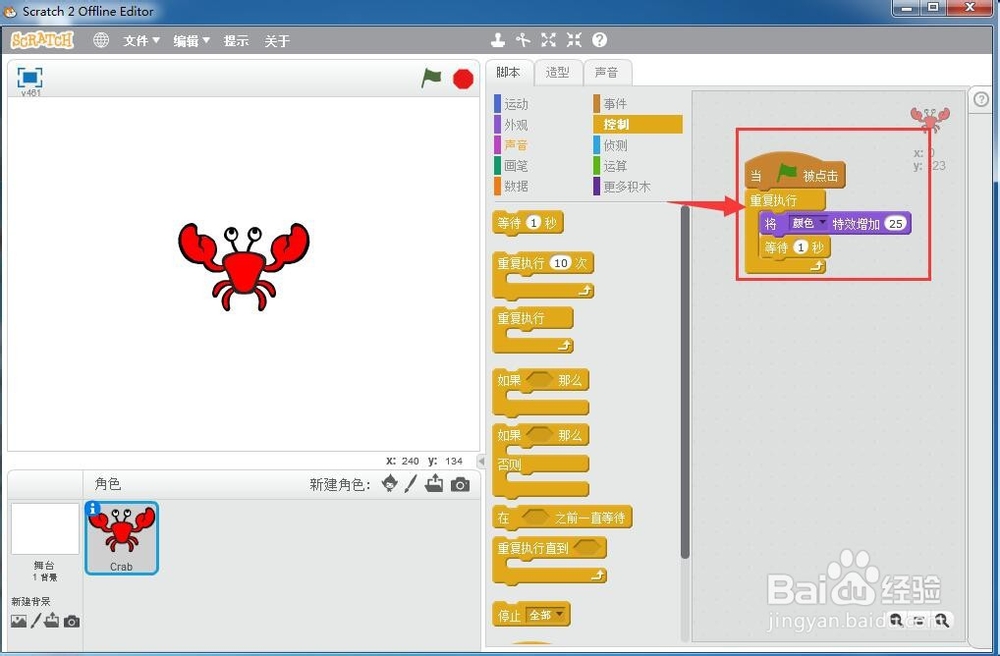Screen dimensions: 1000x656
Task: Select the 更多积木 block category
Action: pos(627,187)
